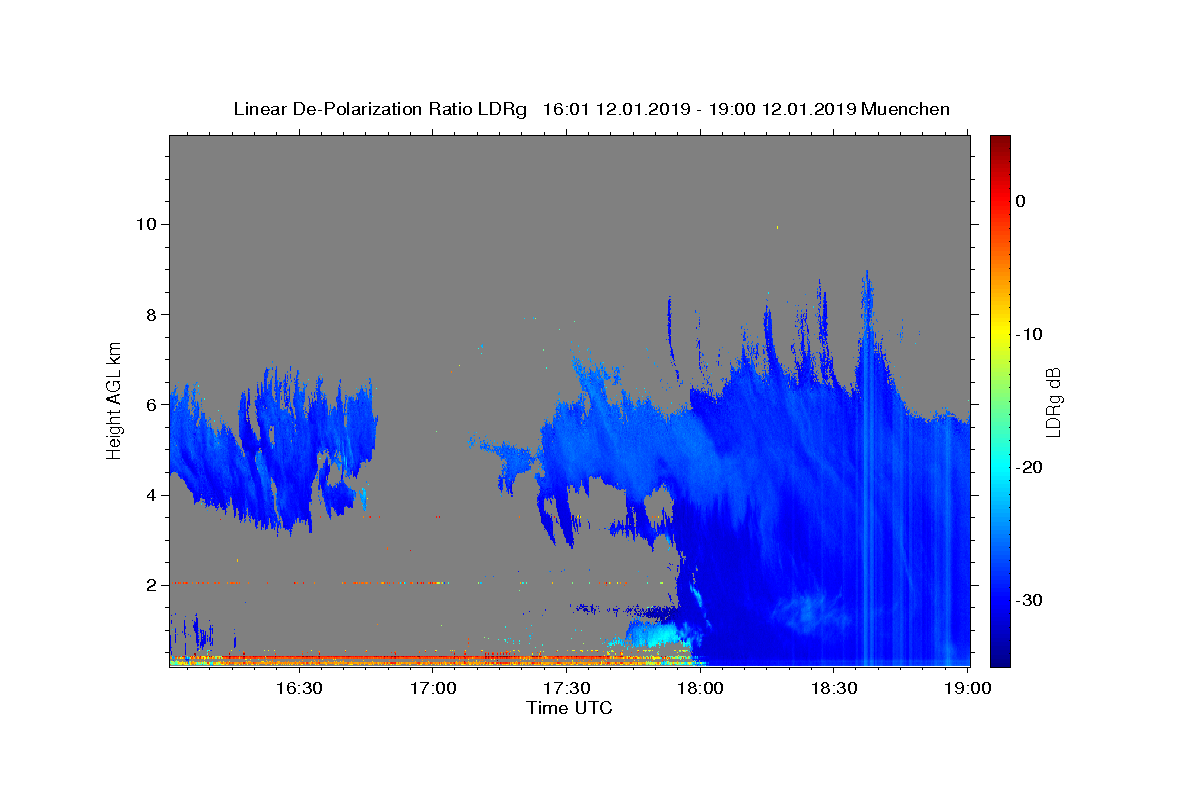Click the height axis label 4
The image size is (1200, 800).
[x=152, y=495]
